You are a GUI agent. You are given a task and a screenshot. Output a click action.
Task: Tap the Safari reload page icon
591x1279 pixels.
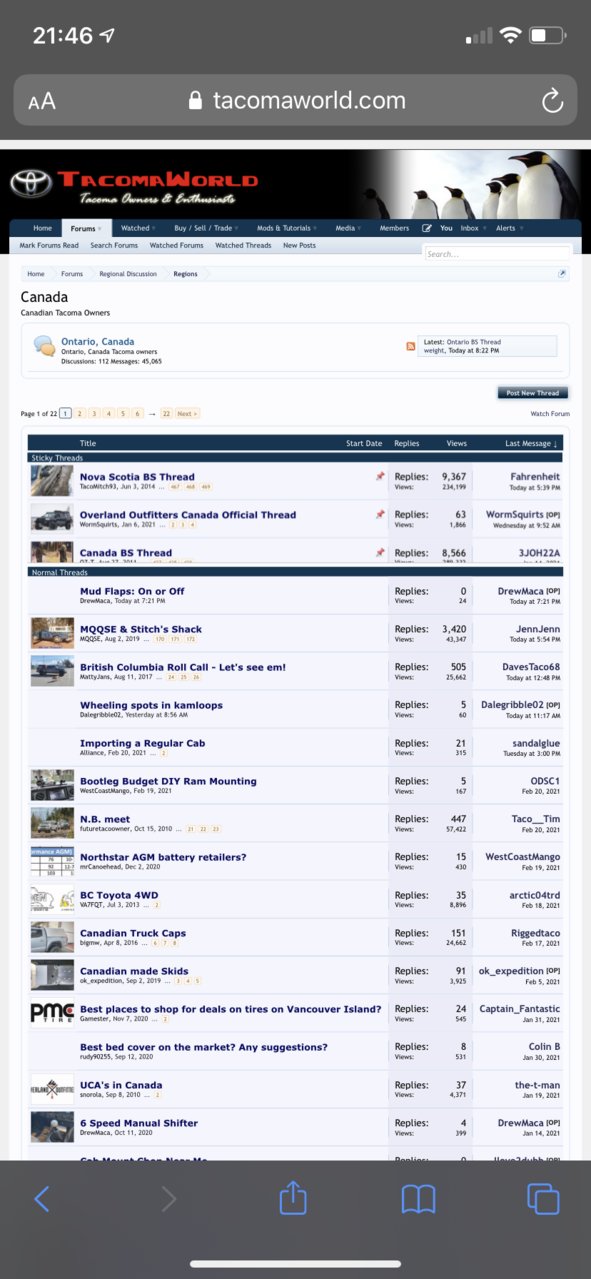(x=551, y=100)
